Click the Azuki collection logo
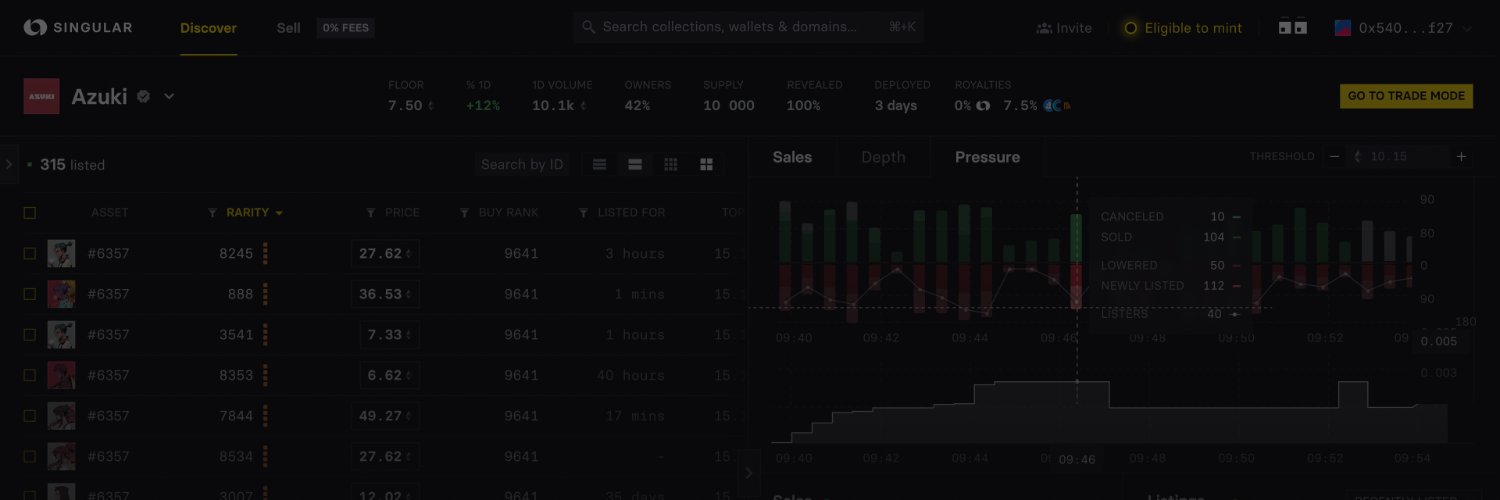Screen dimensions: 1500x500 (x=42, y=96)
